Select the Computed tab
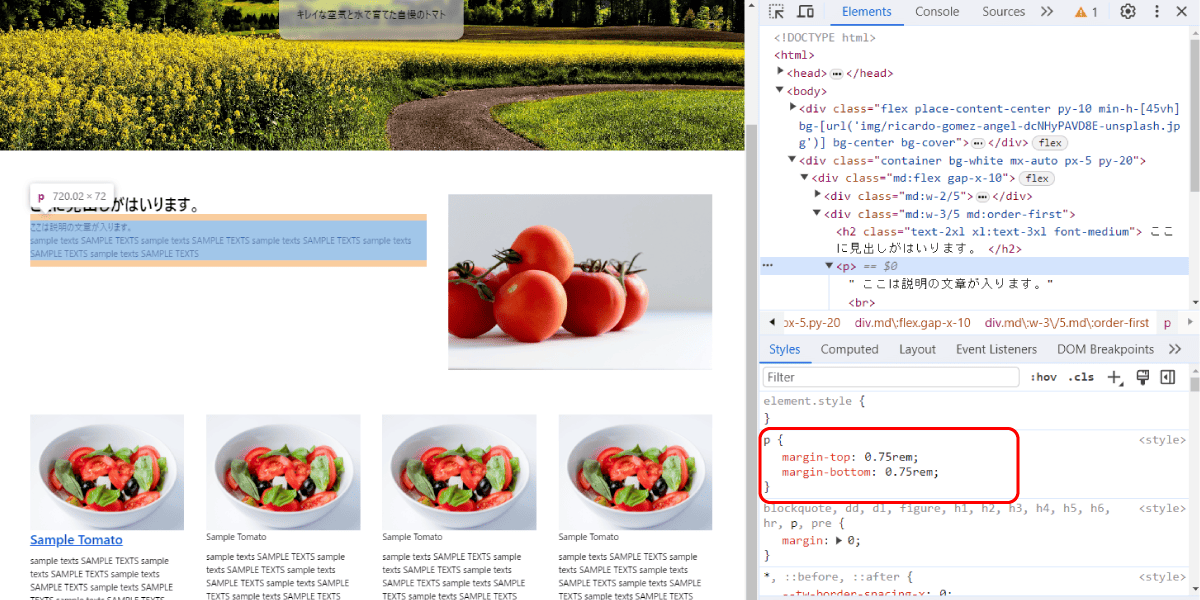 click(x=849, y=349)
